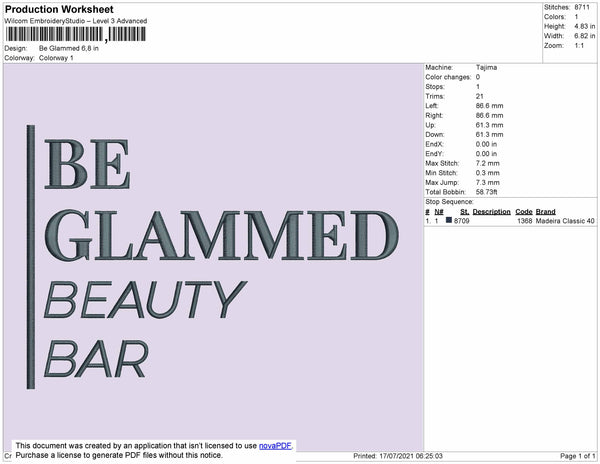600x464 pixels.
Task: Select the Colors value 1 in header
Action: 576,17
